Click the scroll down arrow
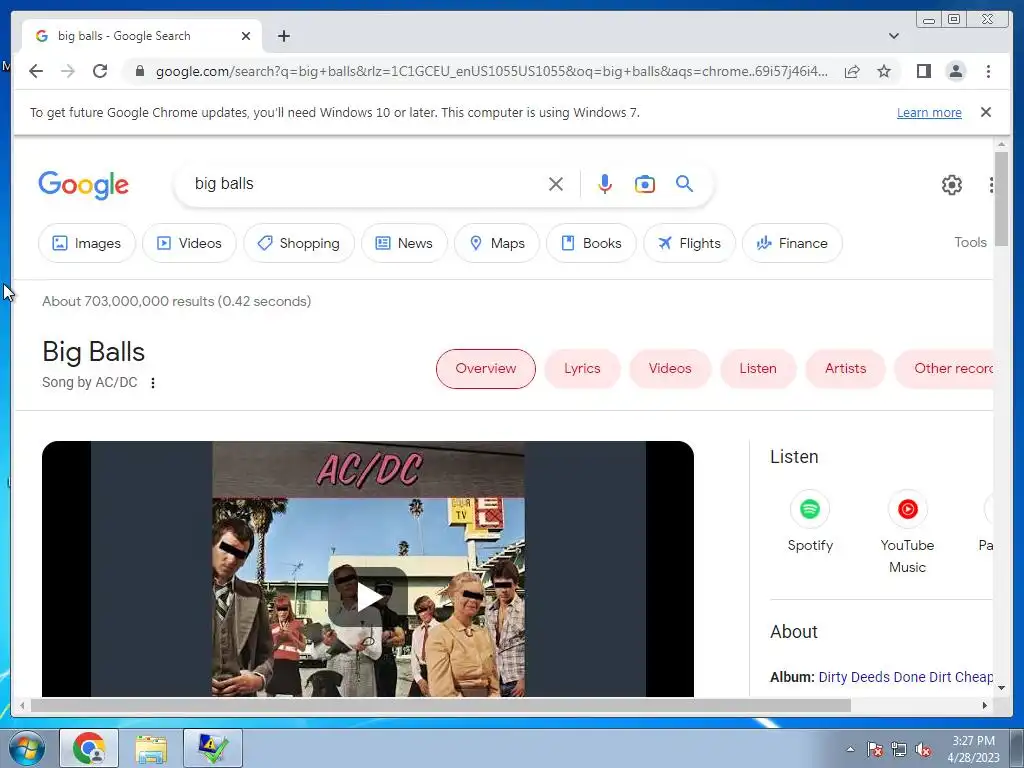This screenshot has height=768, width=1024. point(1001,687)
